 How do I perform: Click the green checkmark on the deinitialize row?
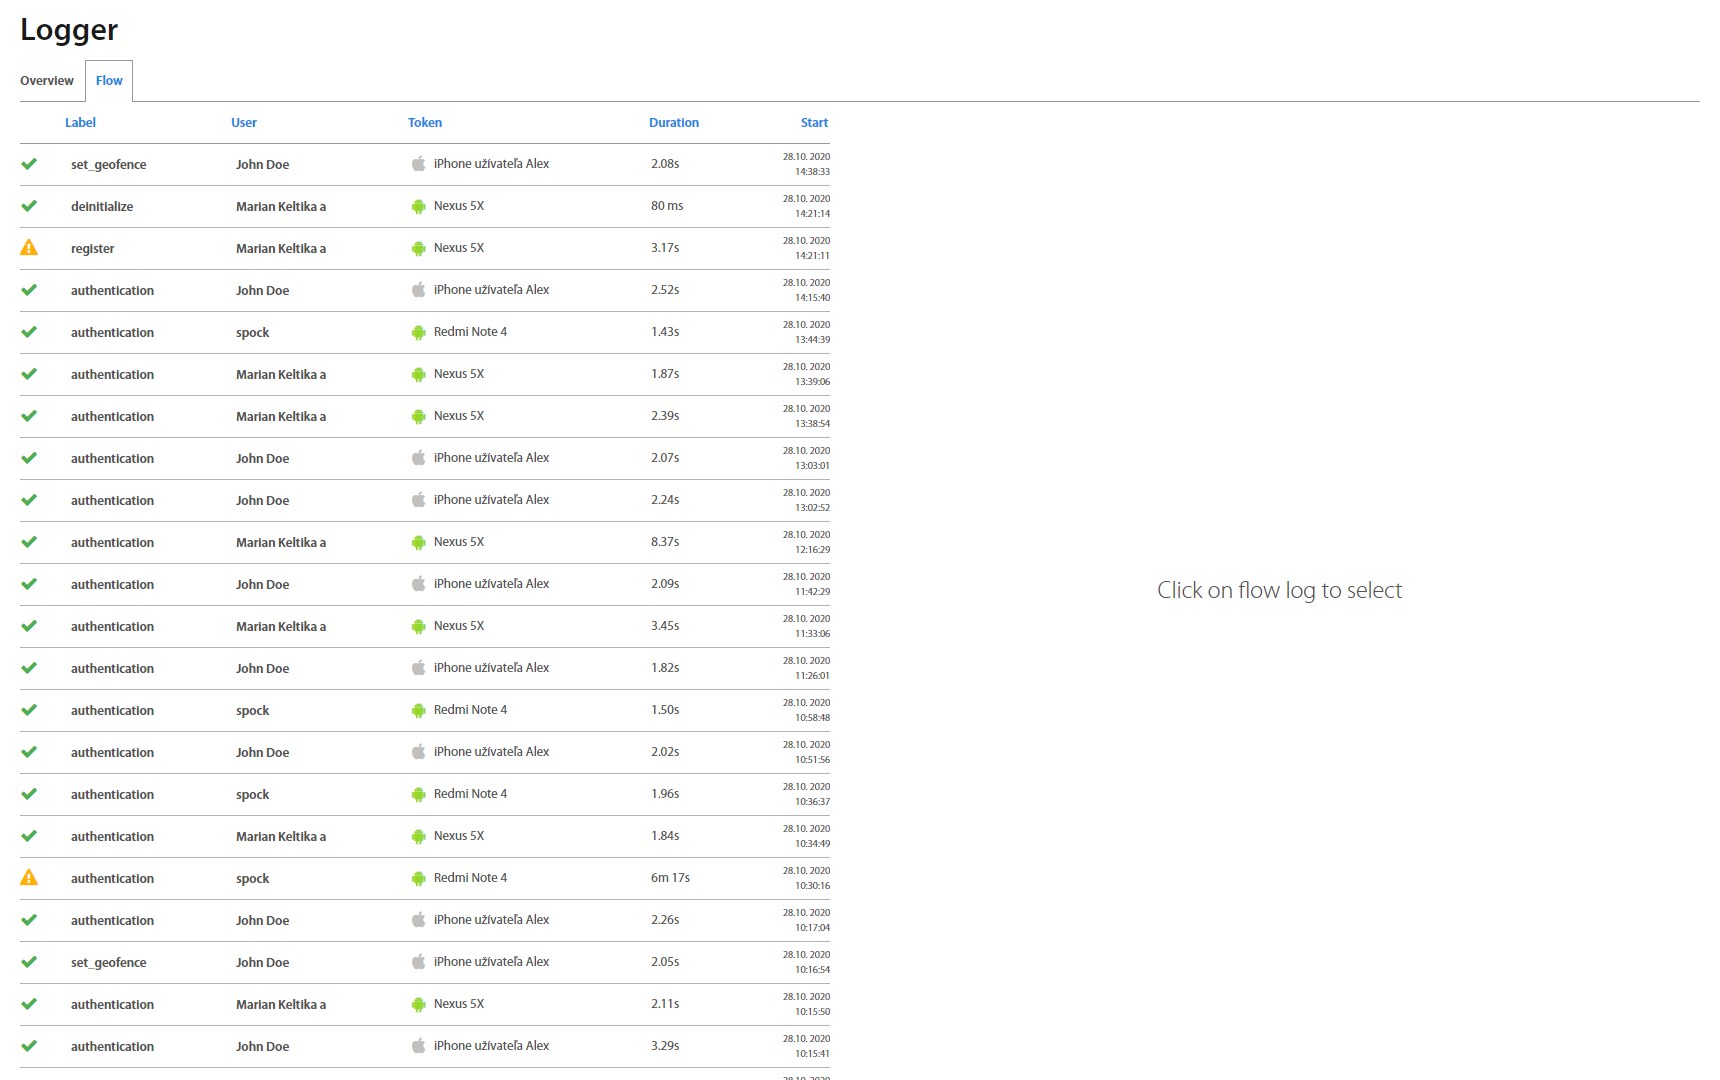pyautogui.click(x=29, y=206)
